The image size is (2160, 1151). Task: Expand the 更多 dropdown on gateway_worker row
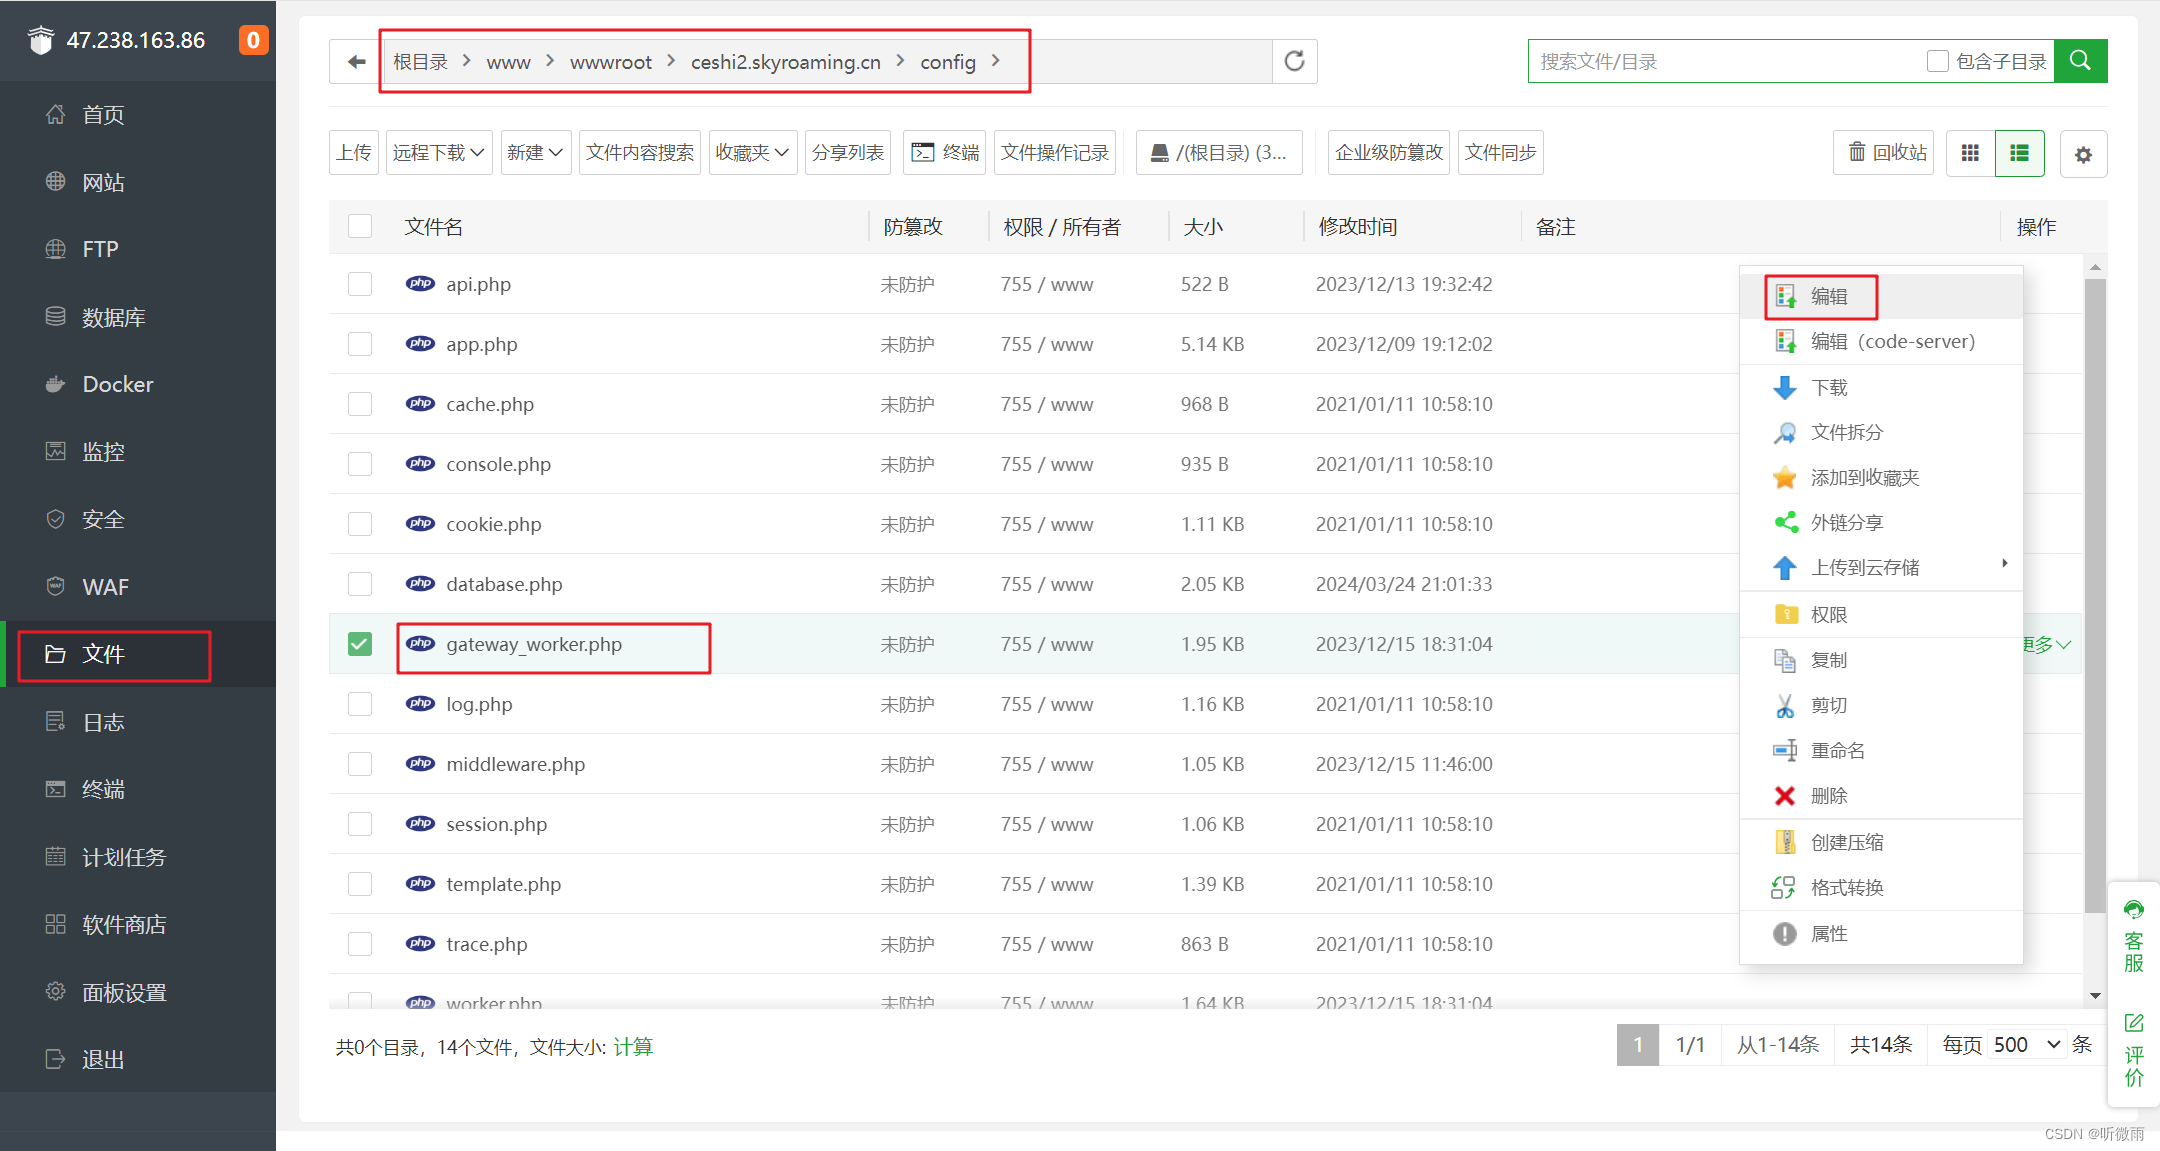click(x=2047, y=645)
